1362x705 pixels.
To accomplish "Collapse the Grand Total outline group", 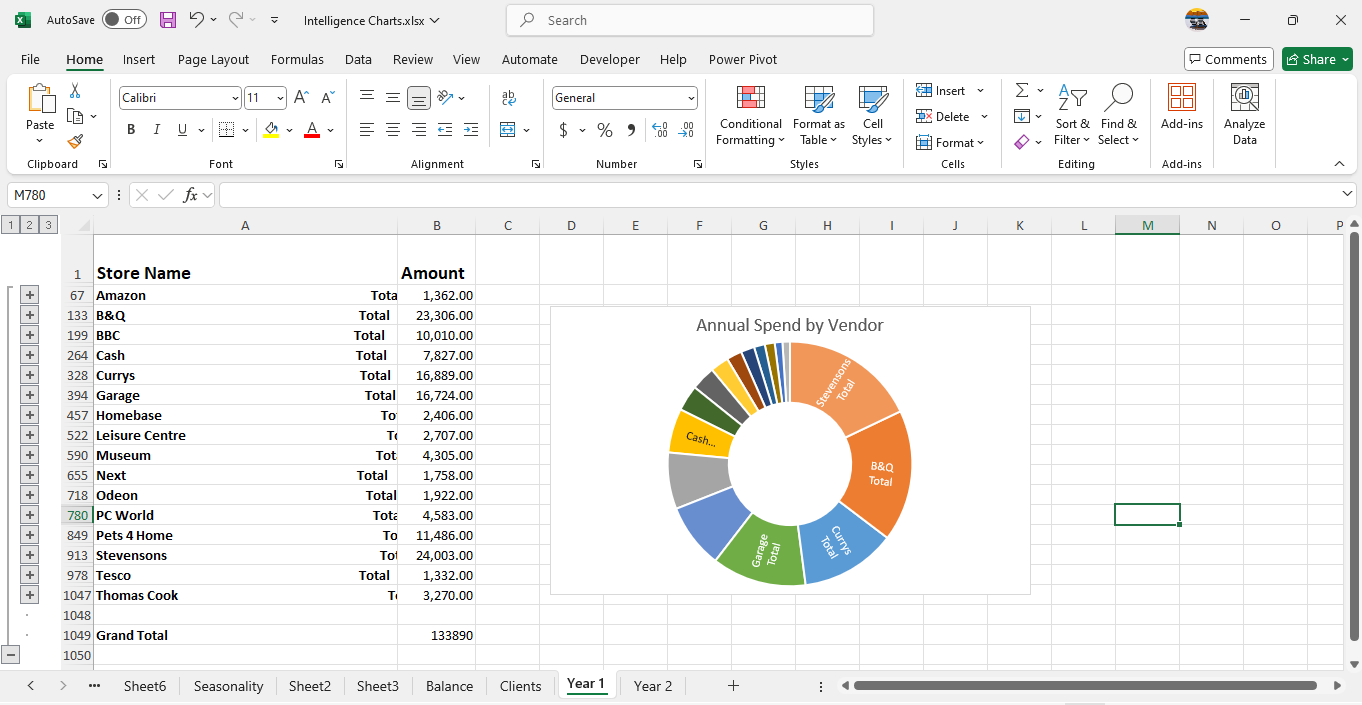I will pyautogui.click(x=11, y=655).
